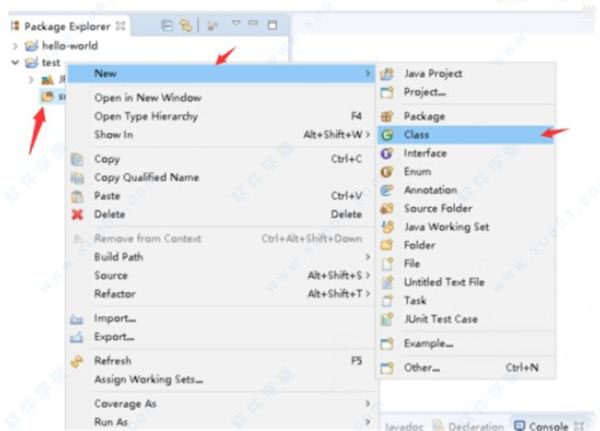Click the Package icon in the submenu
This screenshot has height=431, width=600.
(387, 116)
